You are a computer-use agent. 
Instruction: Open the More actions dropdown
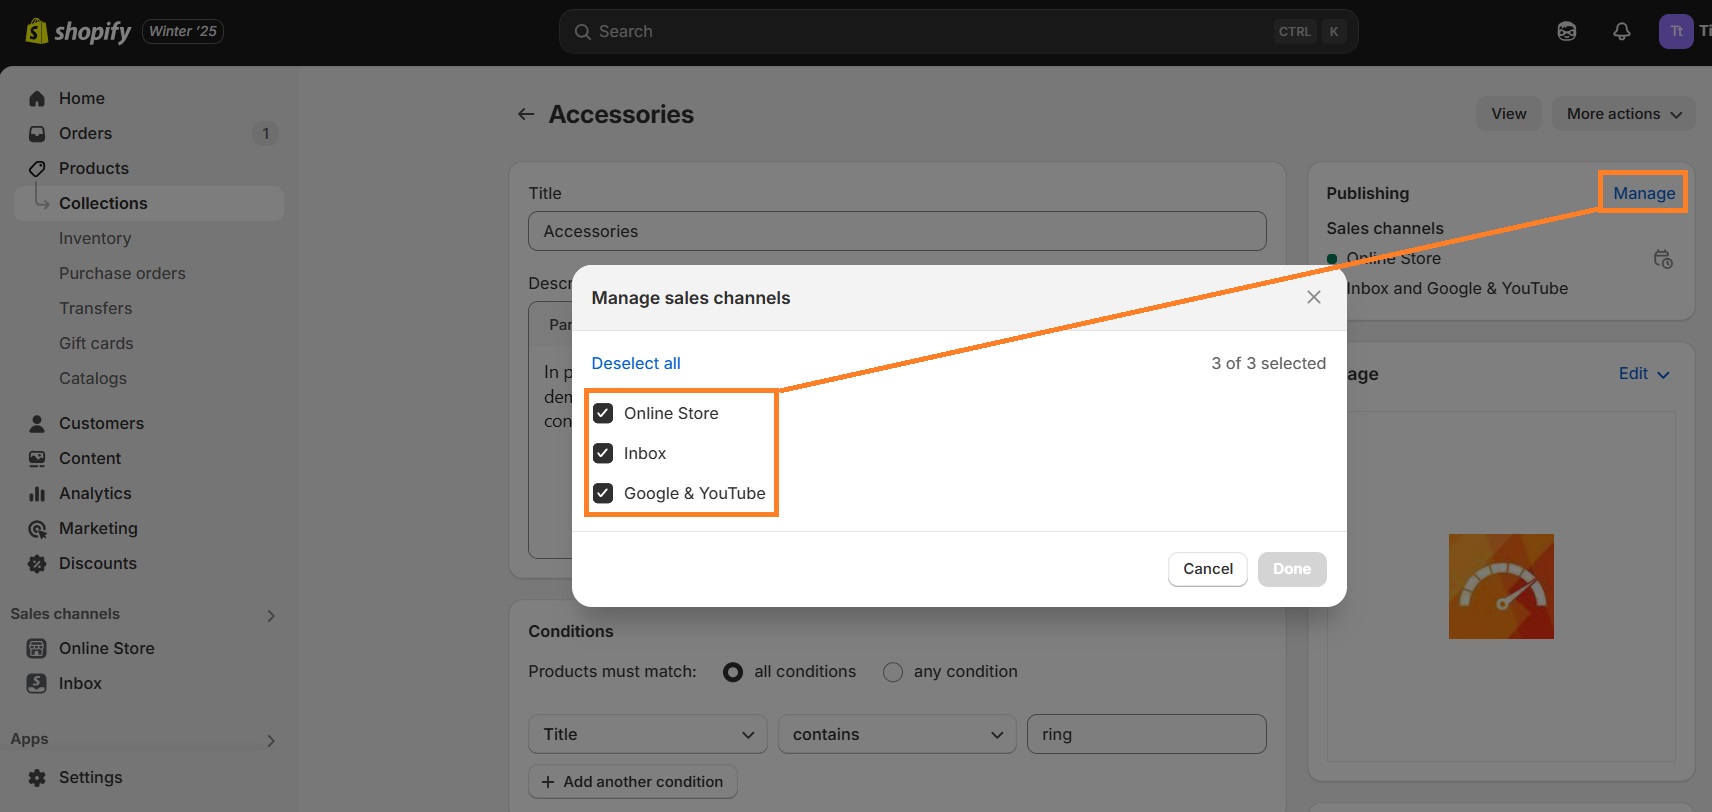(x=1624, y=114)
